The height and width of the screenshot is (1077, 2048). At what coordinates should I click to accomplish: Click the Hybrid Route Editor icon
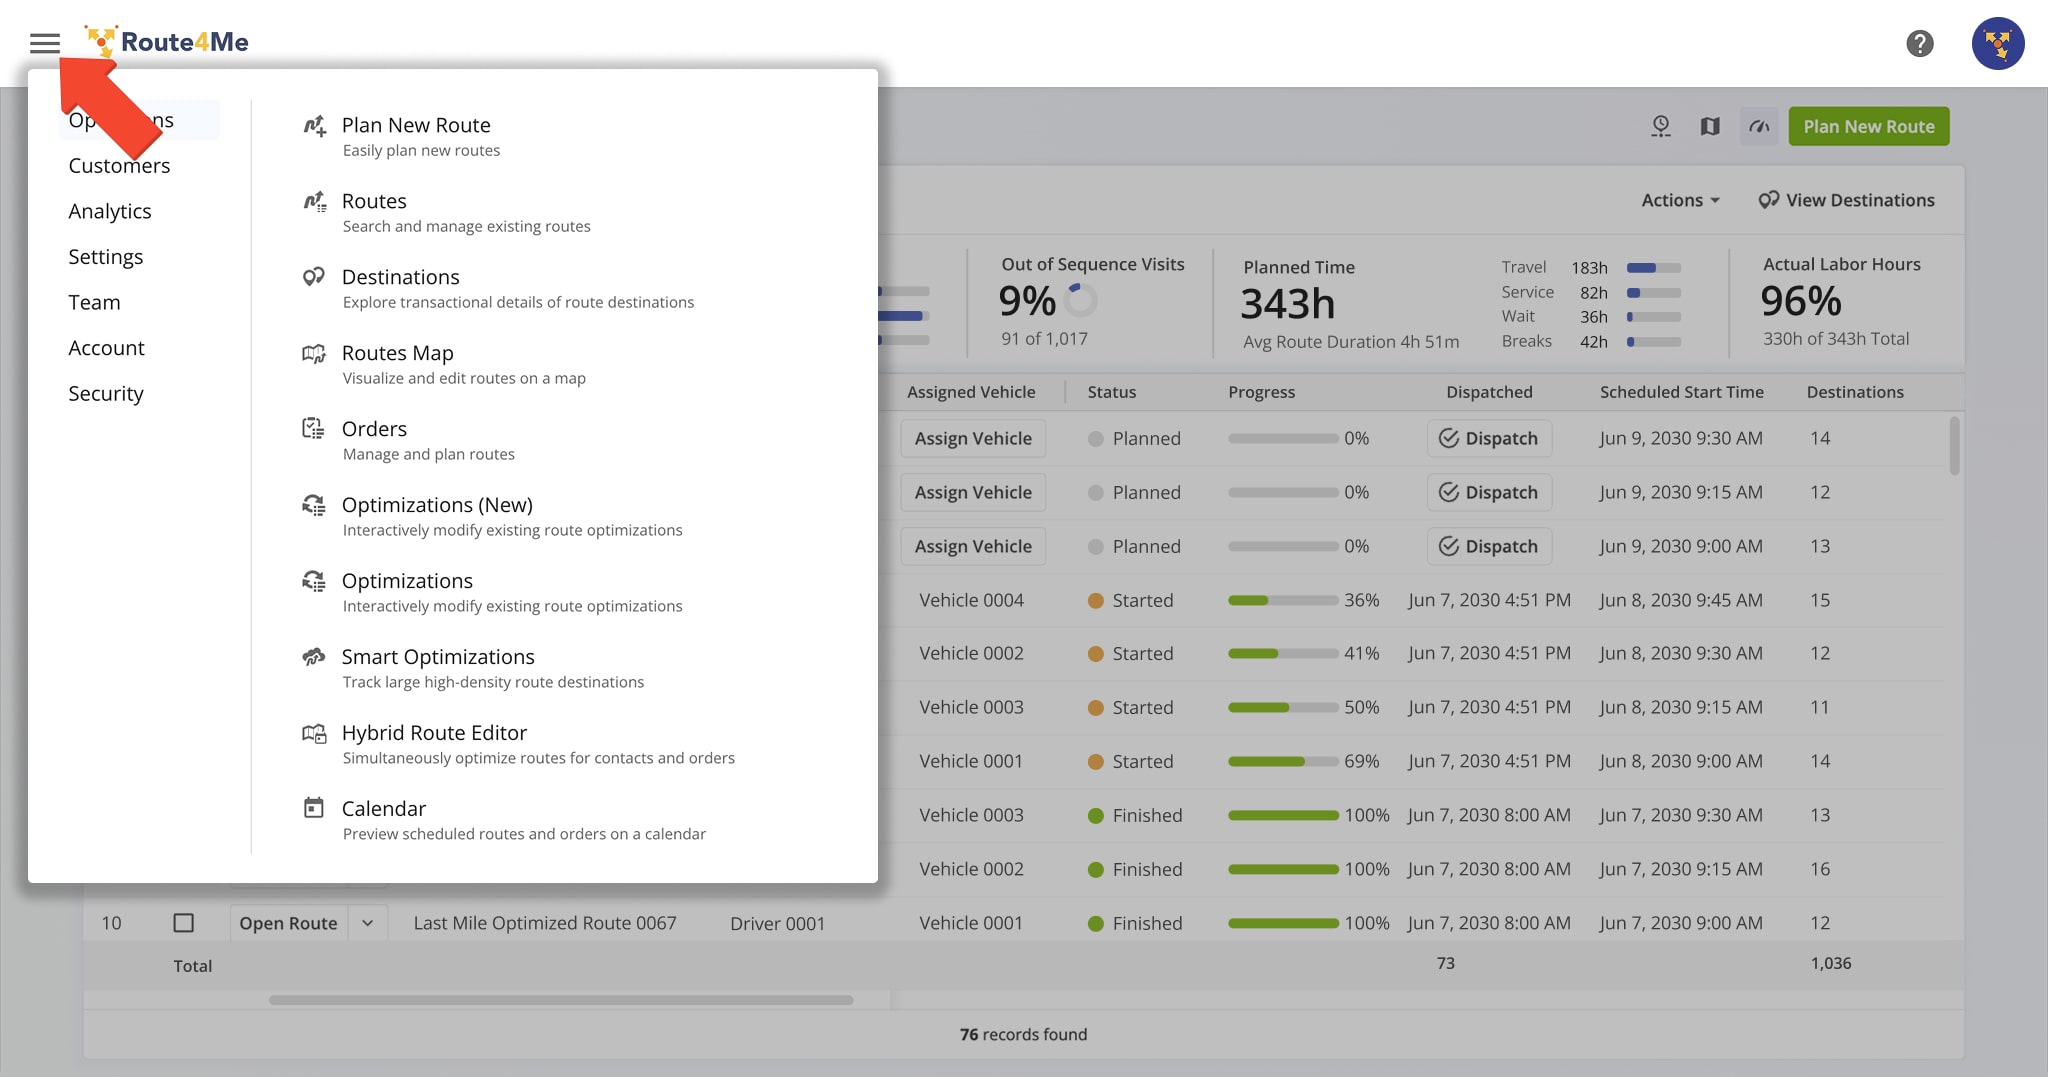coord(314,734)
